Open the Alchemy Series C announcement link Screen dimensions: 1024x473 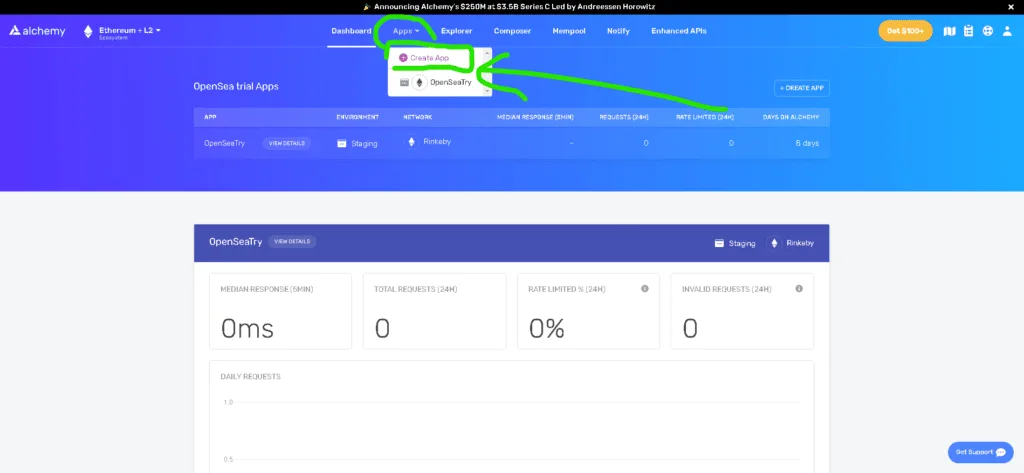point(514,7)
